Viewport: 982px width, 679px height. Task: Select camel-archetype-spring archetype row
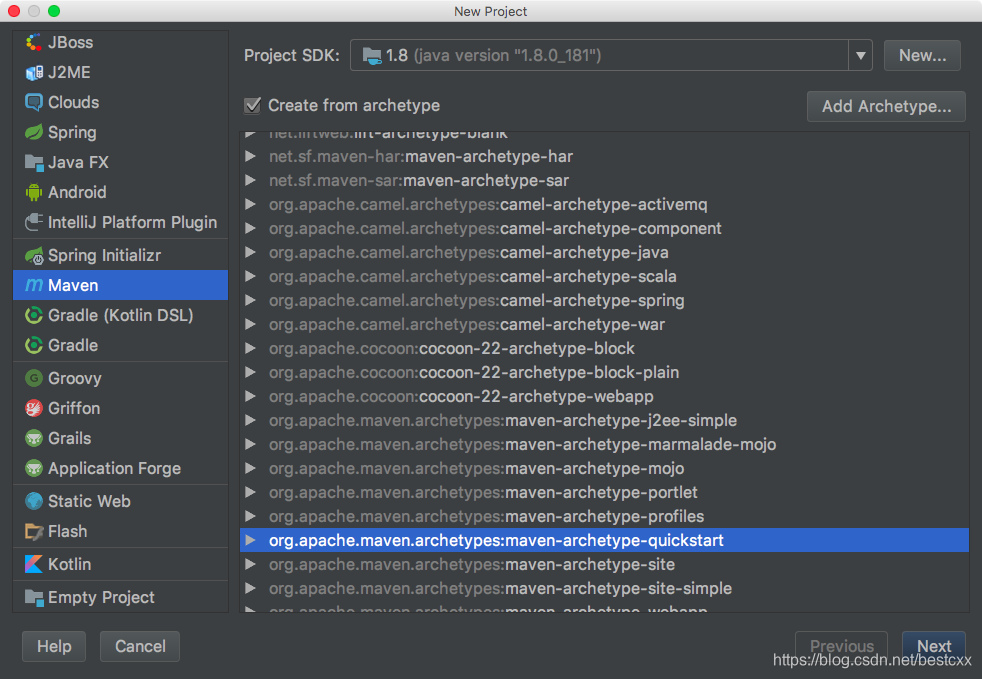point(604,300)
